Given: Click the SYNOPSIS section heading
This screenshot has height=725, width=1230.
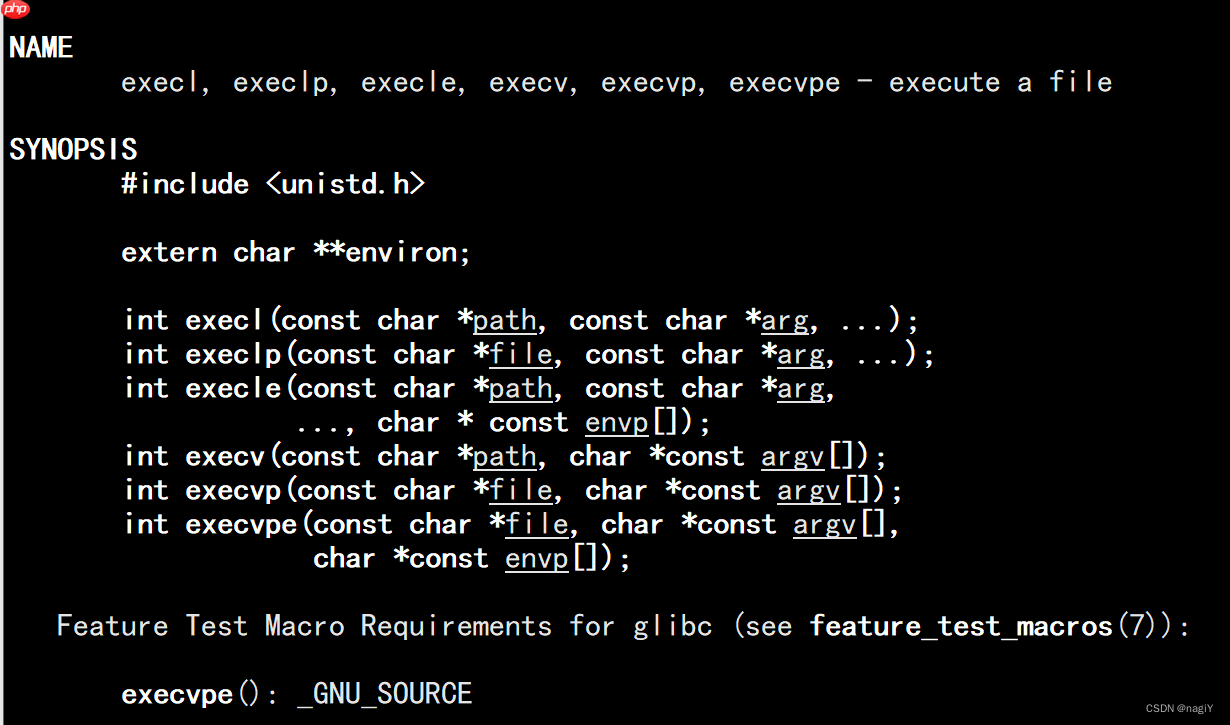Looking at the screenshot, I should tap(73, 150).
